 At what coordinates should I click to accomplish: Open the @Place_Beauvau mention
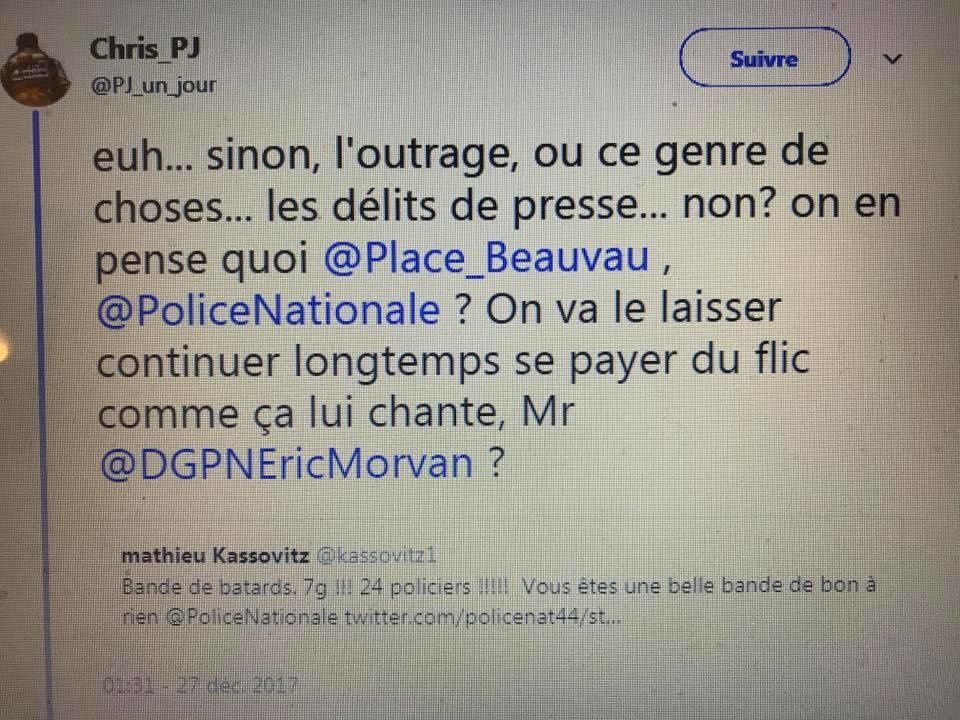(x=486, y=257)
